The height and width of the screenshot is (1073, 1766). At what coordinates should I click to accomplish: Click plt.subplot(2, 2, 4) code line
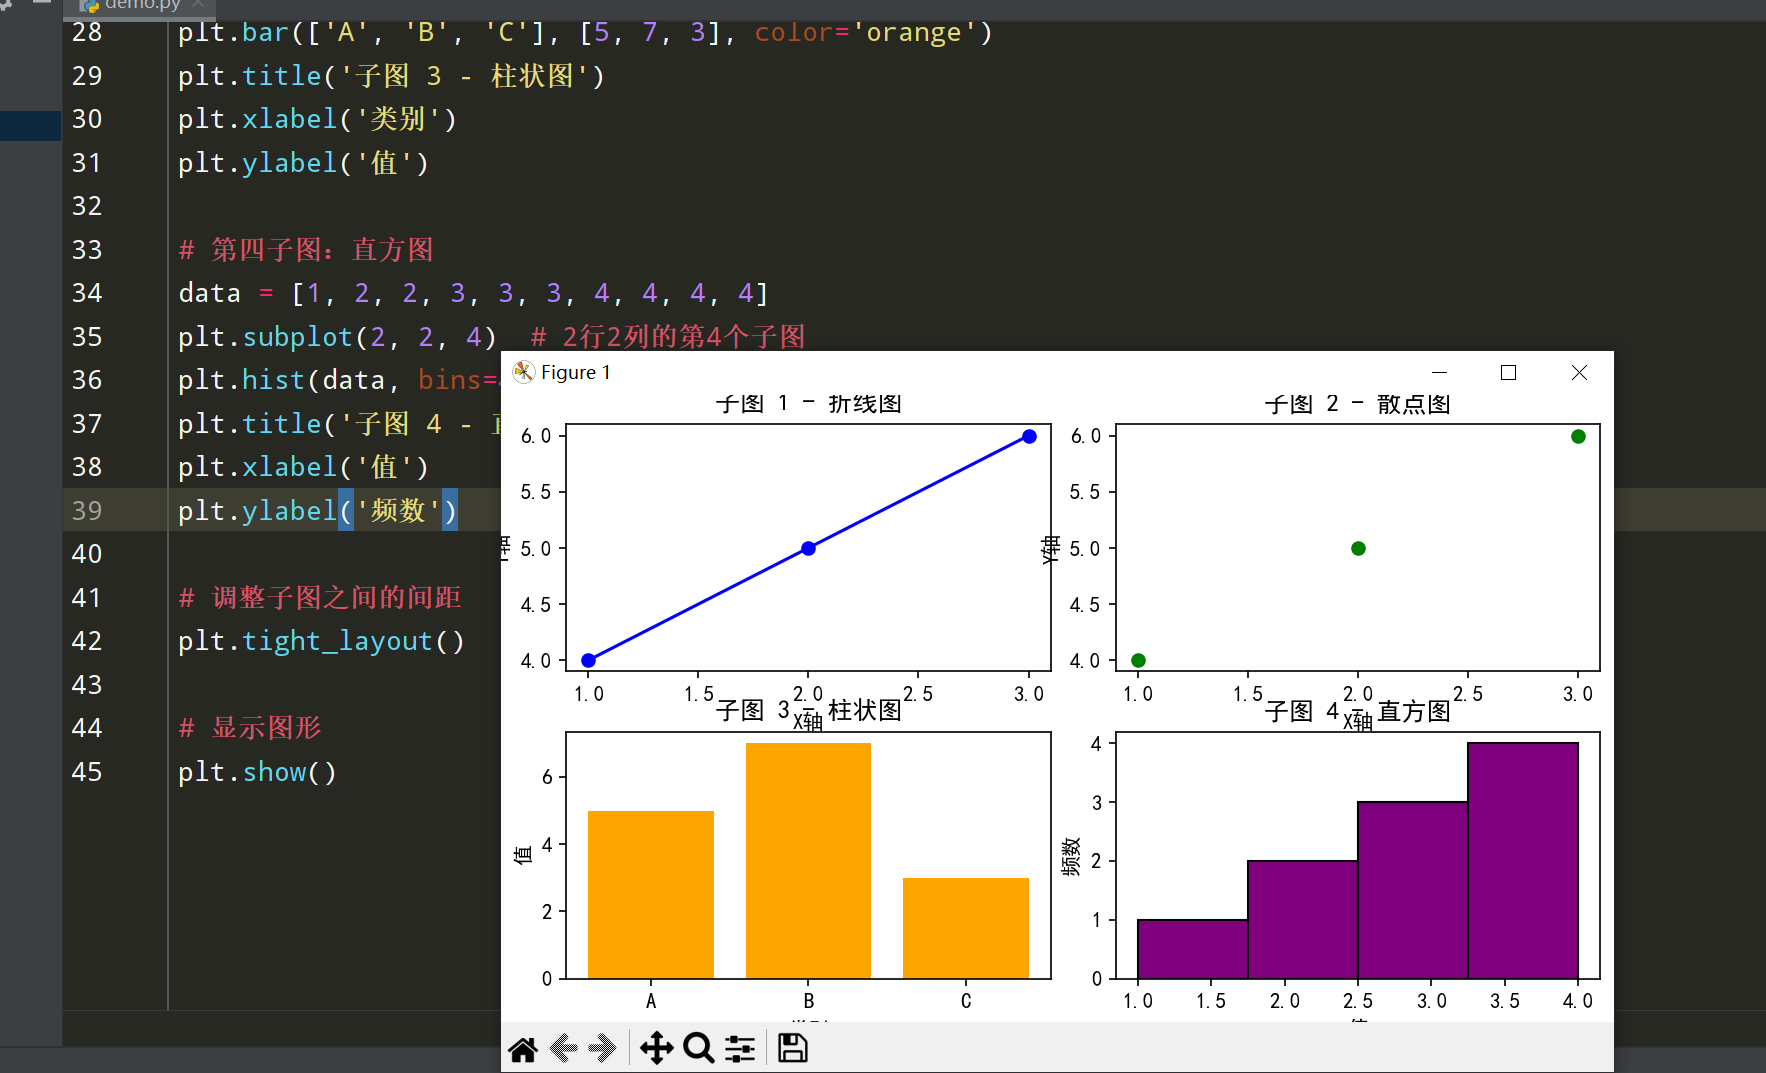click(337, 337)
